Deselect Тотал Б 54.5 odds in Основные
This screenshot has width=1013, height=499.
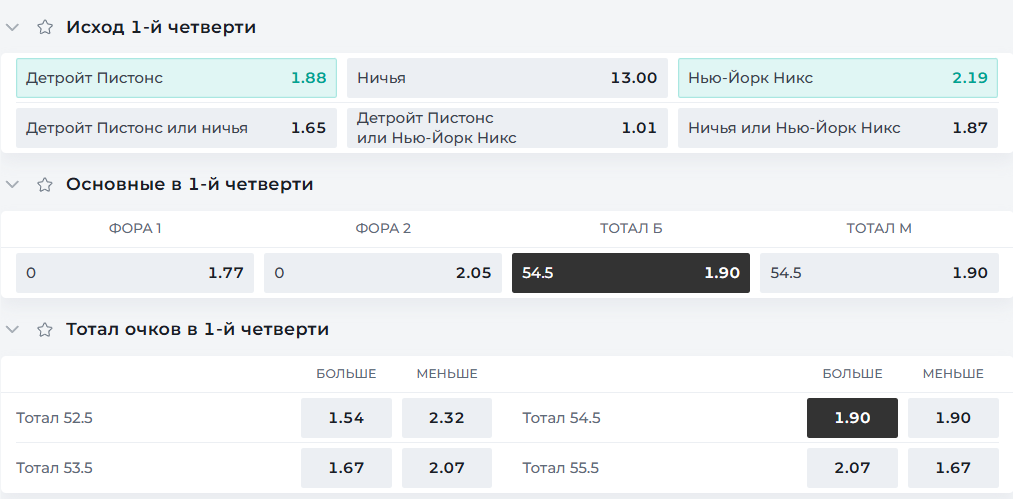tap(631, 273)
